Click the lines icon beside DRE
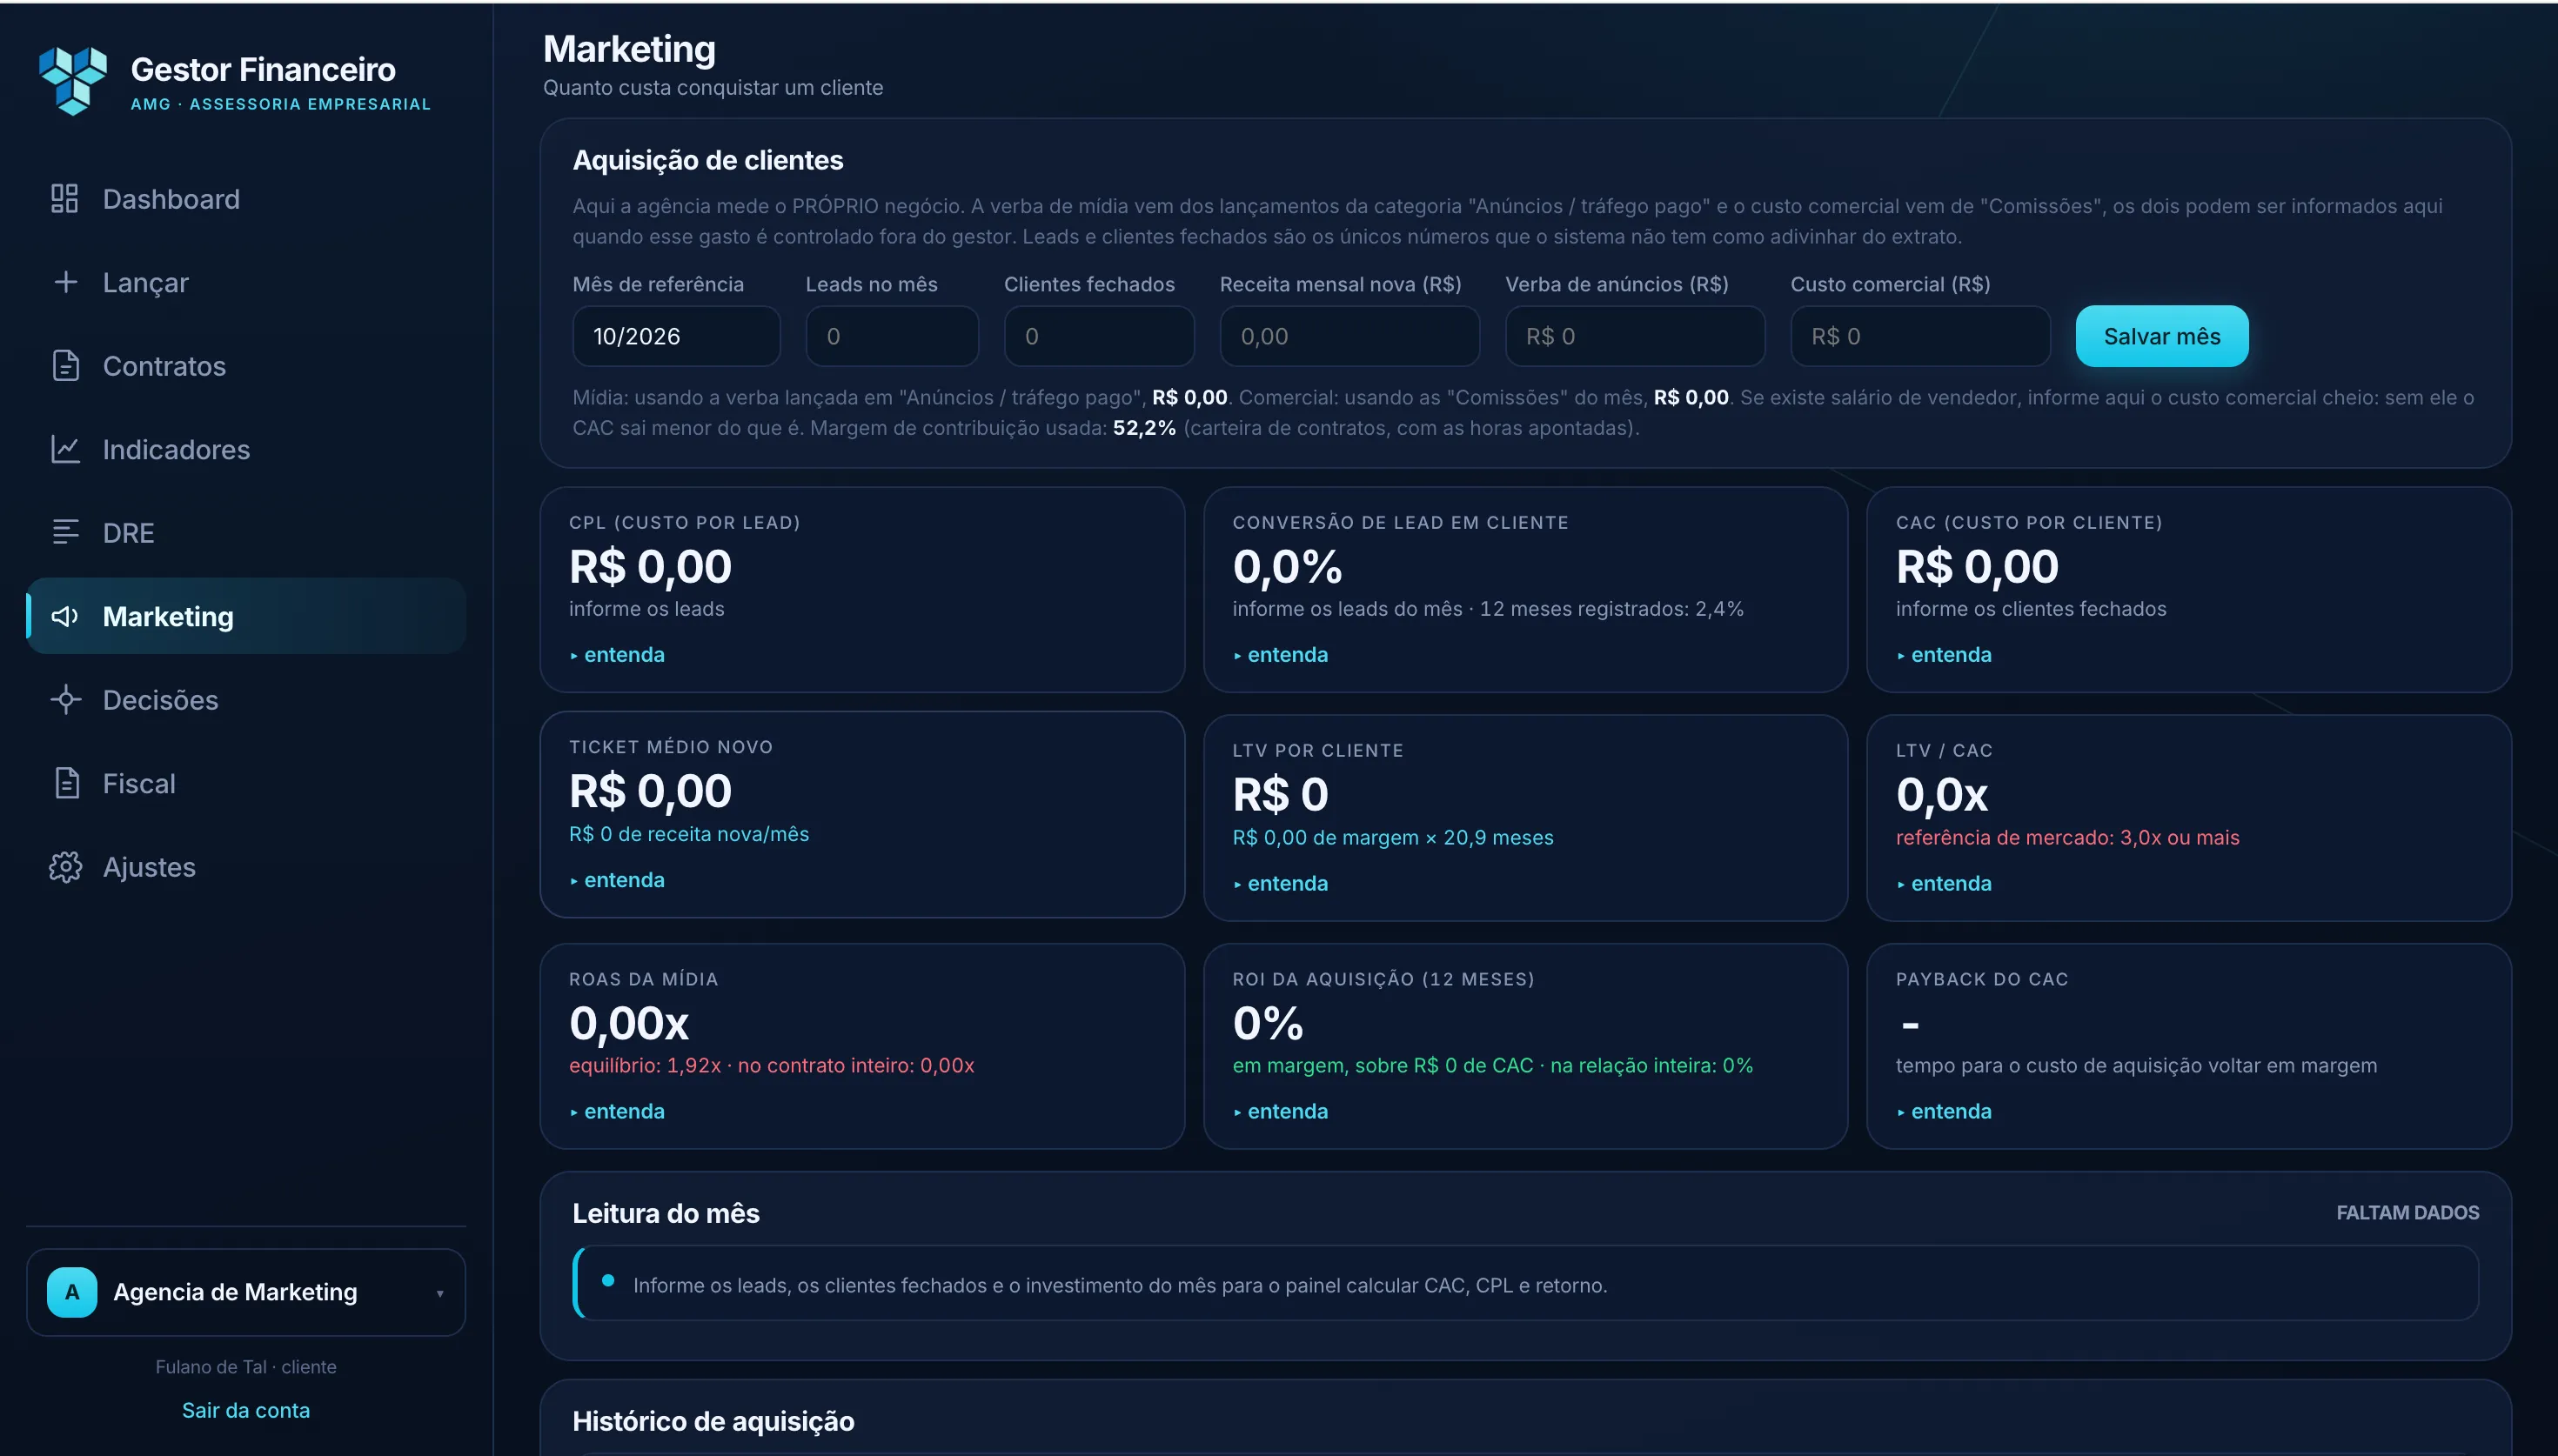Image resolution: width=2558 pixels, height=1456 pixels. coord(65,532)
